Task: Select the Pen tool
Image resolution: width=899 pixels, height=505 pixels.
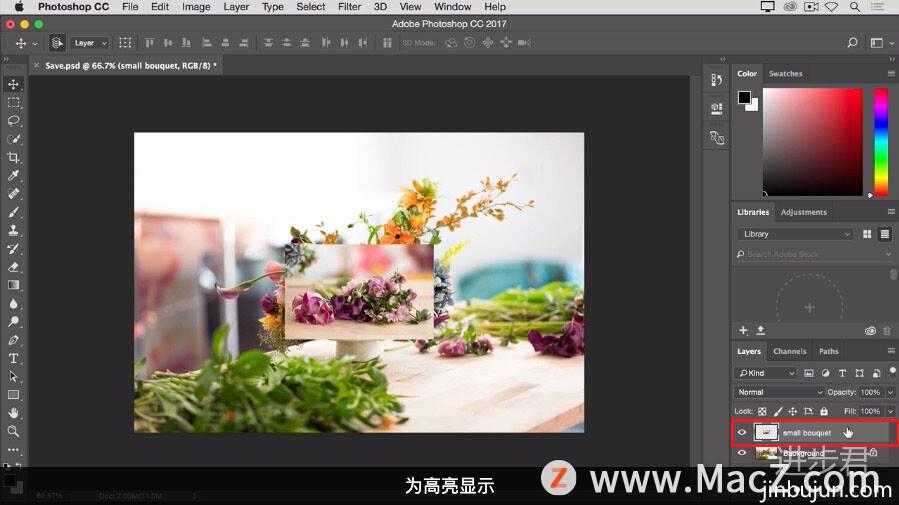Action: (x=13, y=340)
